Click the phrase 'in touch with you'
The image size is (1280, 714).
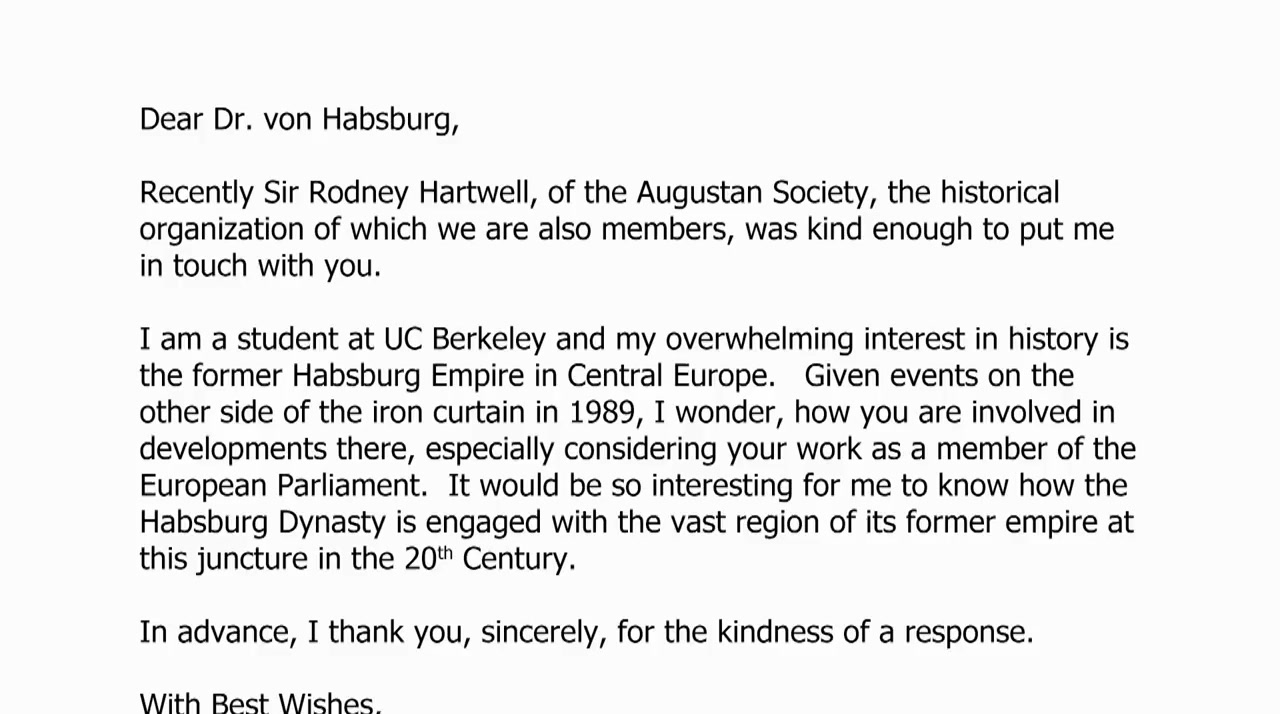click(259, 266)
